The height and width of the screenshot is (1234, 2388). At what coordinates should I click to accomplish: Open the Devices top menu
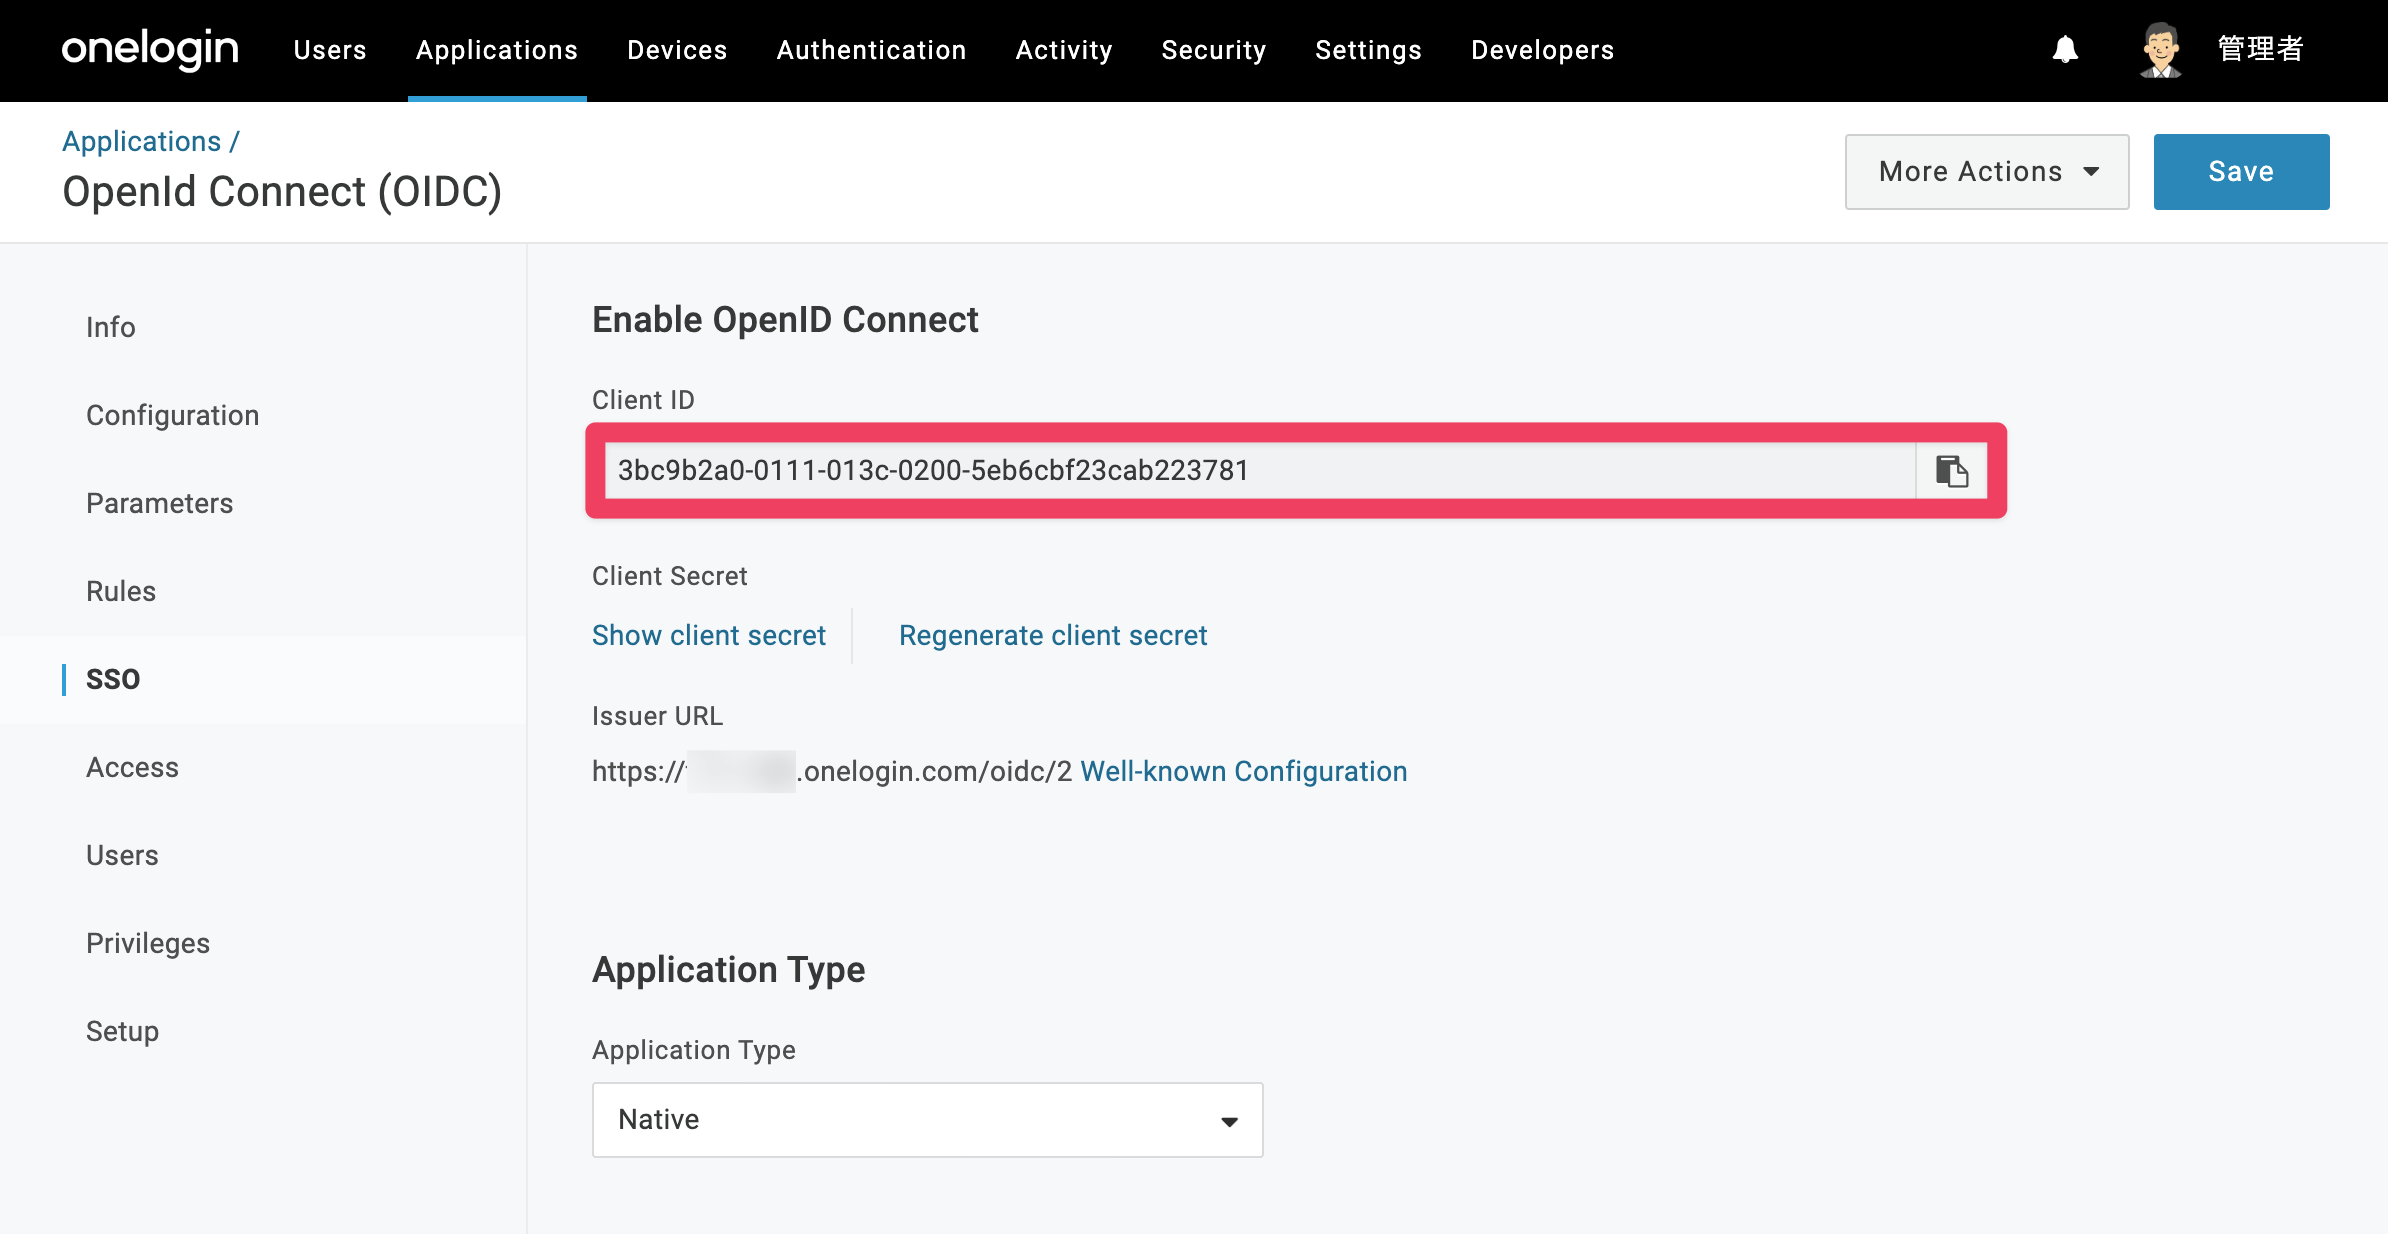click(677, 50)
